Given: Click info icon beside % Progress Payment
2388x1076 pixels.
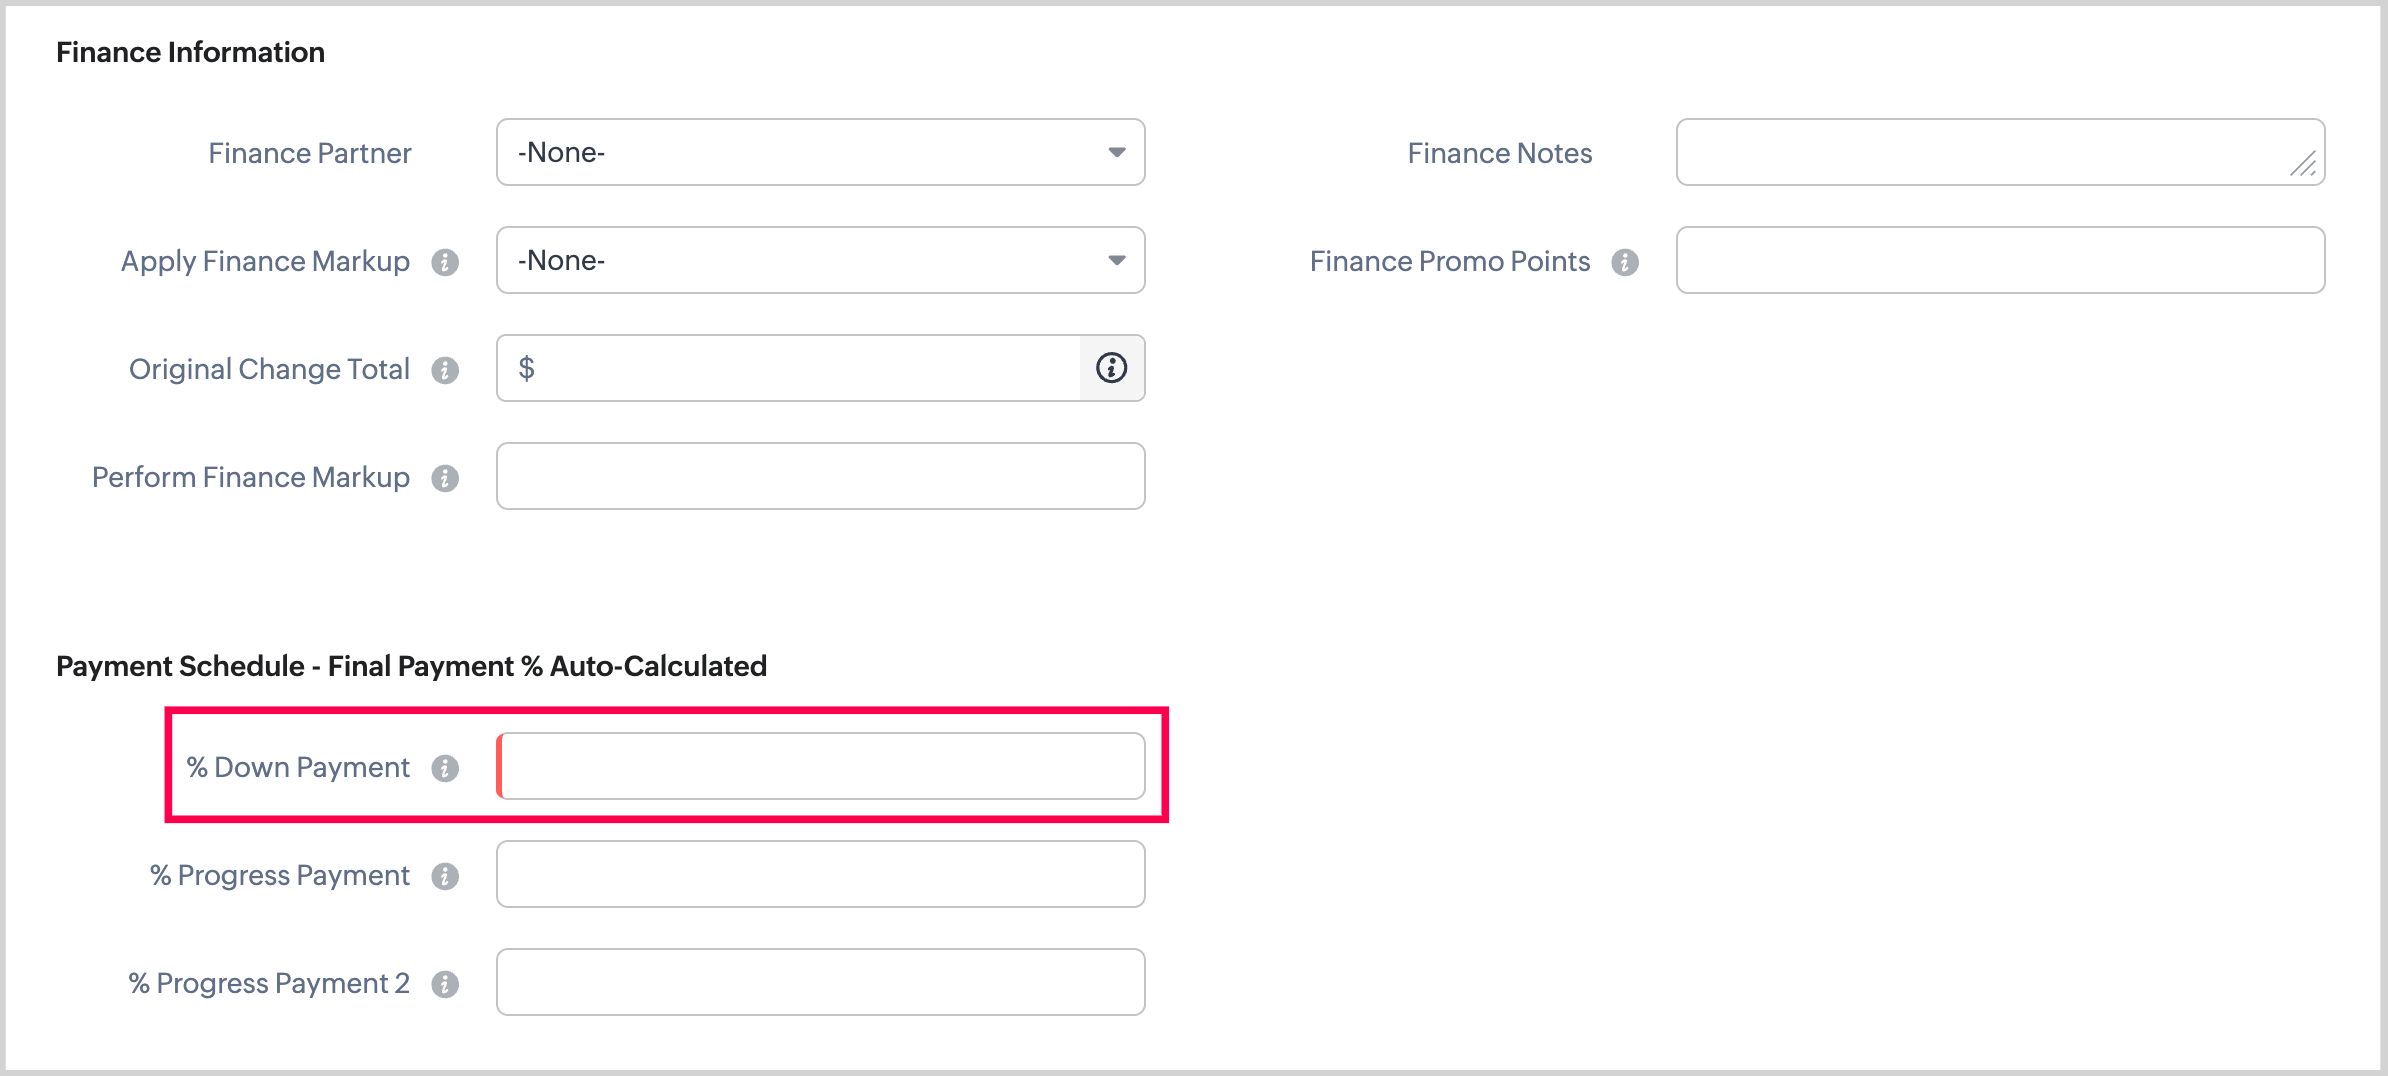Looking at the screenshot, I should [445, 876].
